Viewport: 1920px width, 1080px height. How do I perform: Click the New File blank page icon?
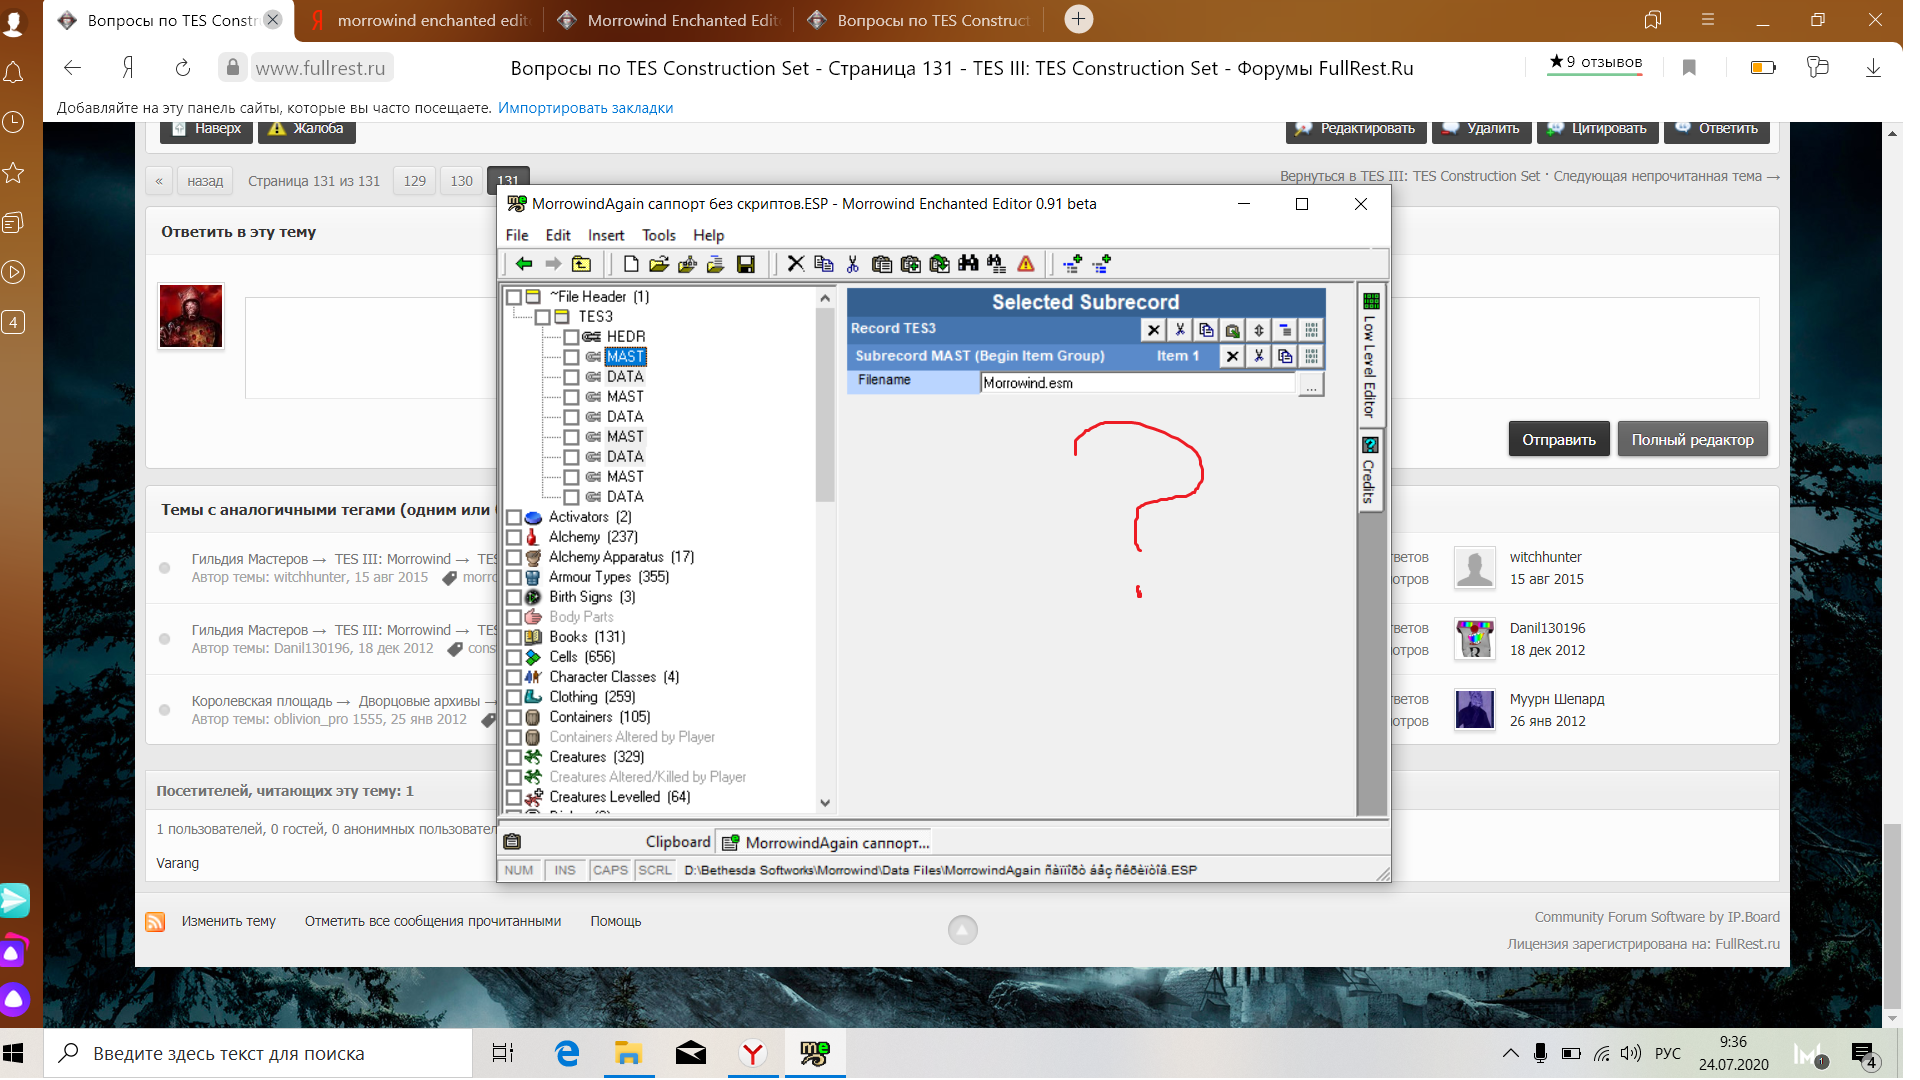[x=630, y=264]
